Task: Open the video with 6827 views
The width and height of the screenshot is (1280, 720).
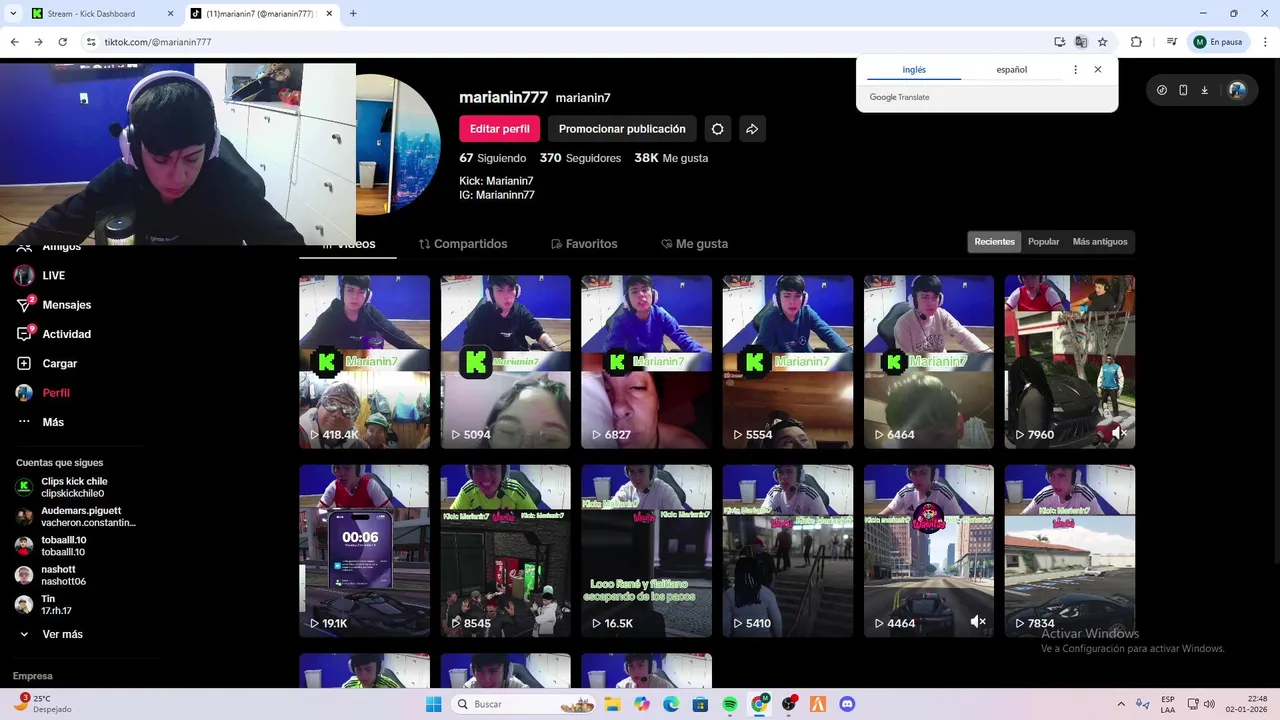Action: coord(646,362)
